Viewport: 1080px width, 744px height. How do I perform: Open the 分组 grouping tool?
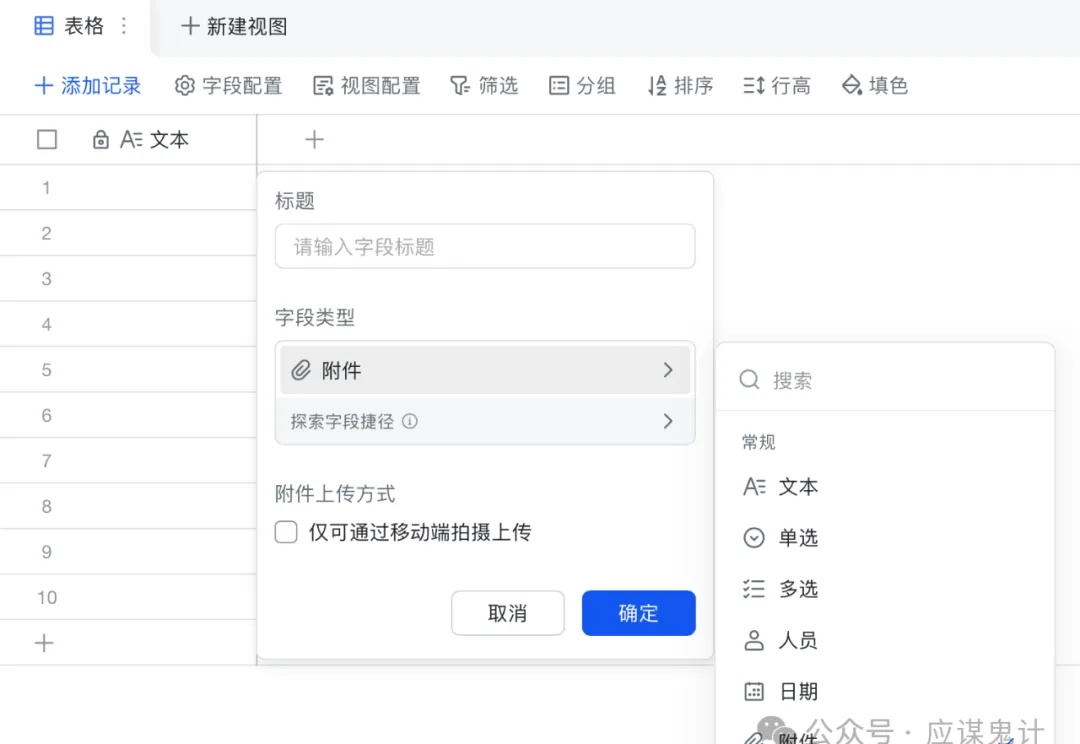582,86
